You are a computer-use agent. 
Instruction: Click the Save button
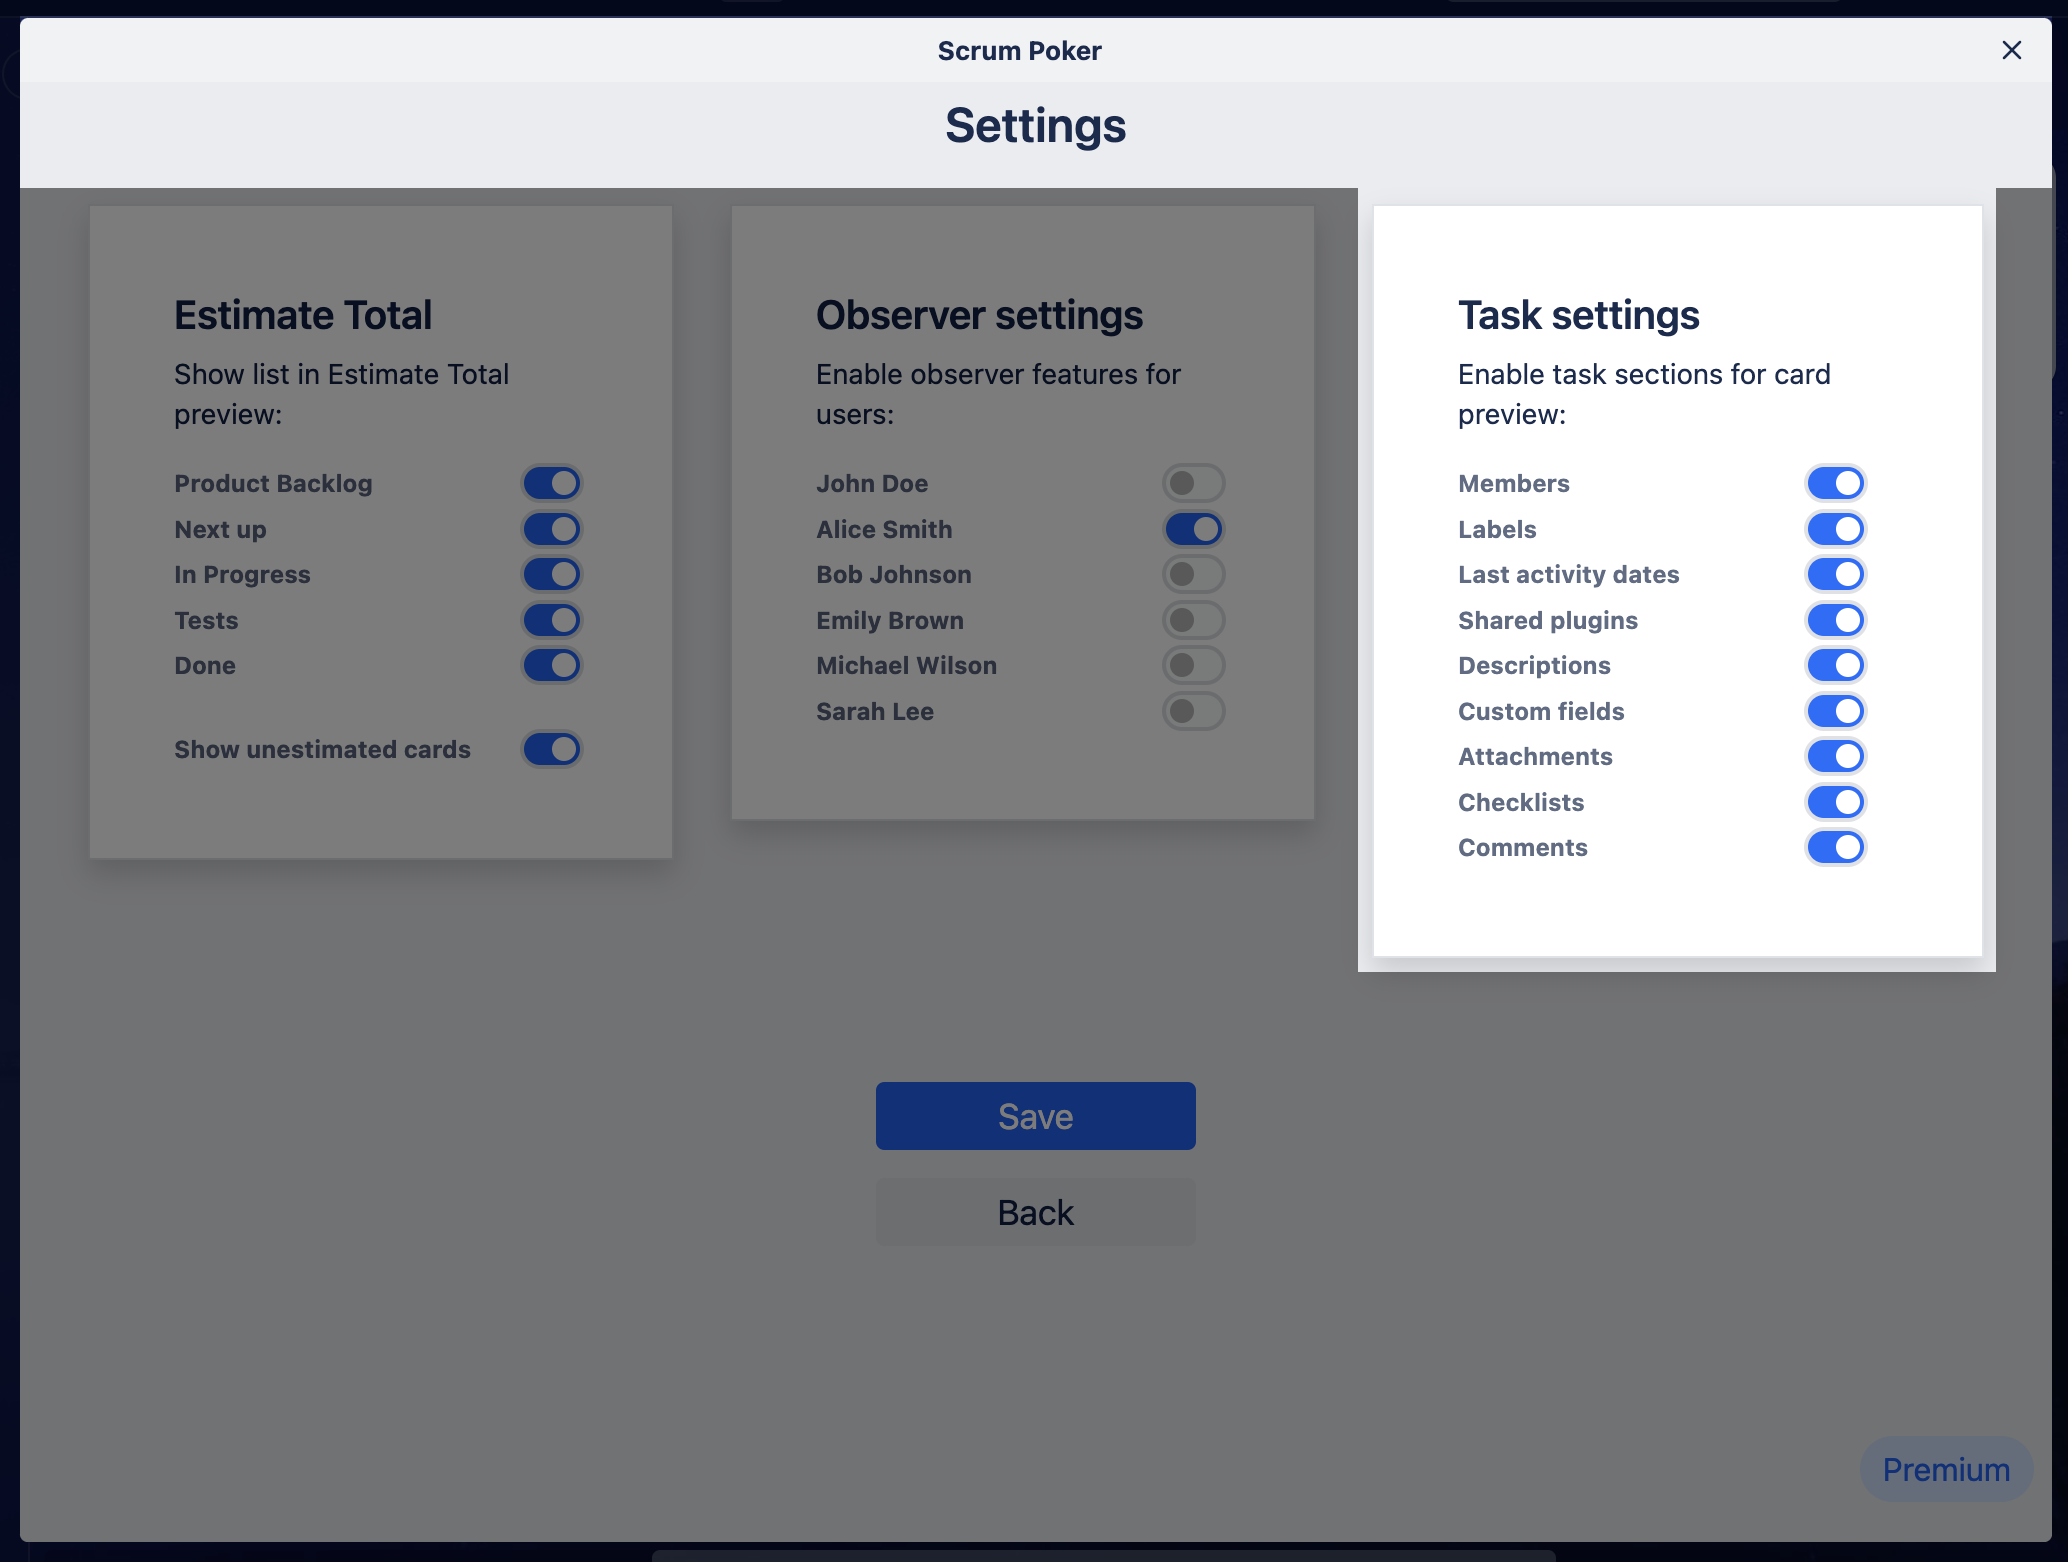point(1035,1115)
